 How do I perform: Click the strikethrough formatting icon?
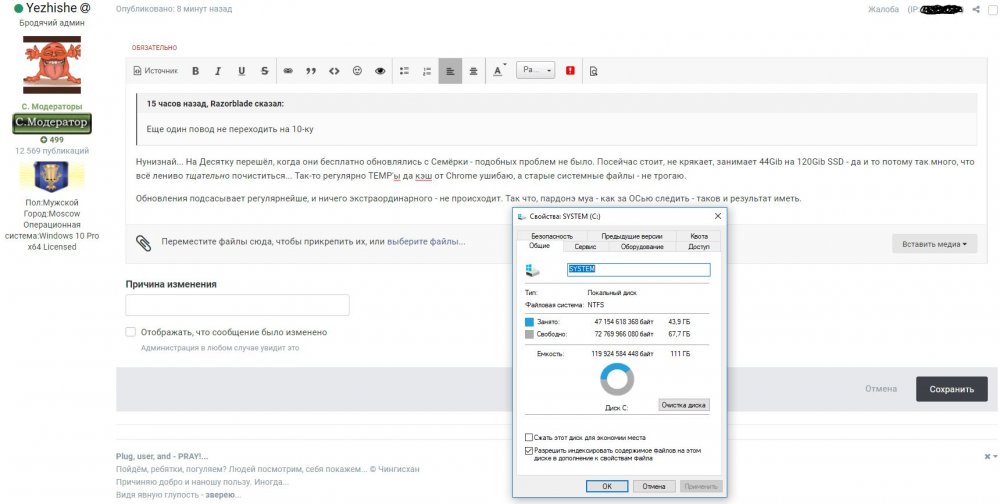[x=264, y=71]
